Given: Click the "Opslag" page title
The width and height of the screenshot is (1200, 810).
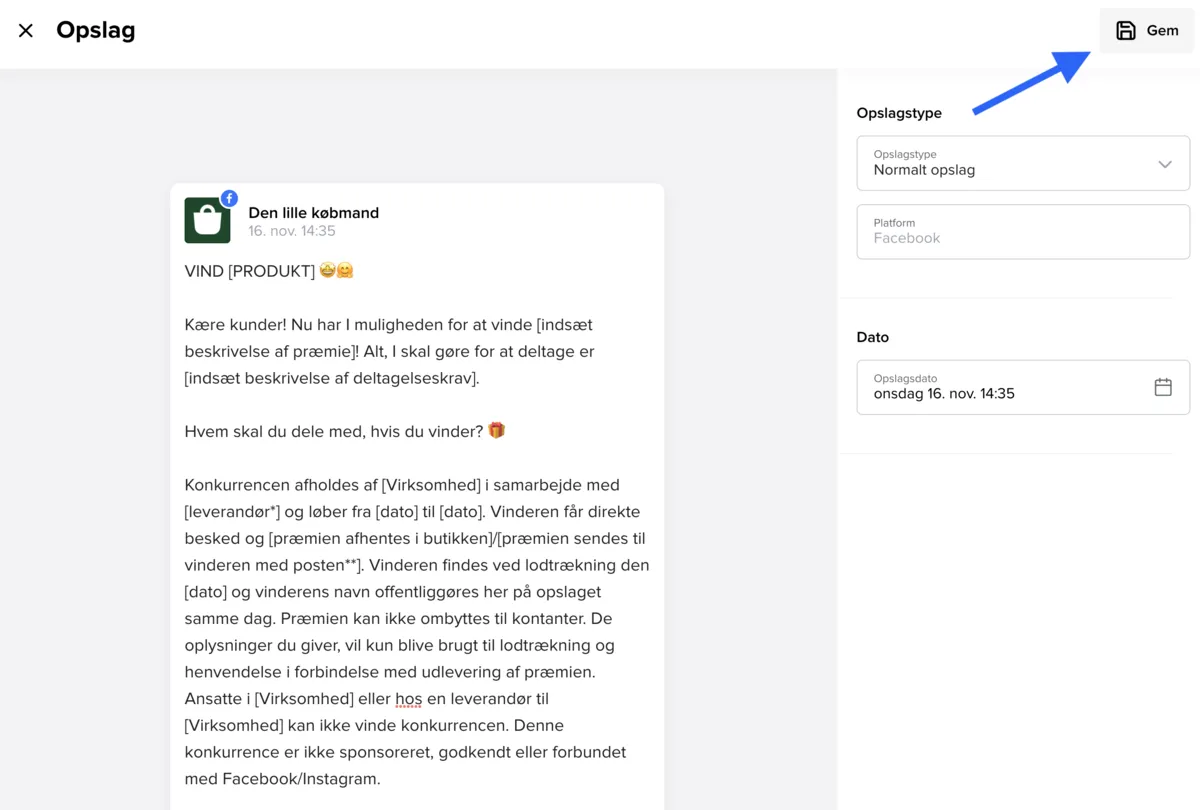Looking at the screenshot, I should 96,31.
